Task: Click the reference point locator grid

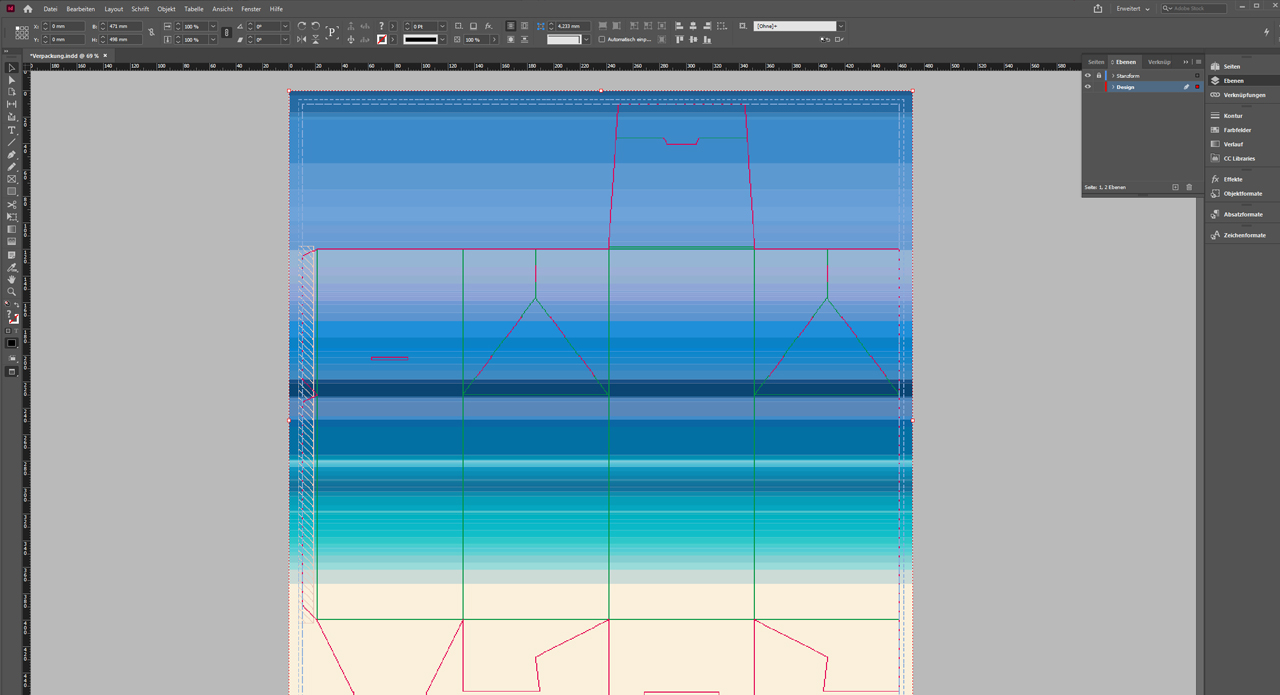Action: (22, 32)
